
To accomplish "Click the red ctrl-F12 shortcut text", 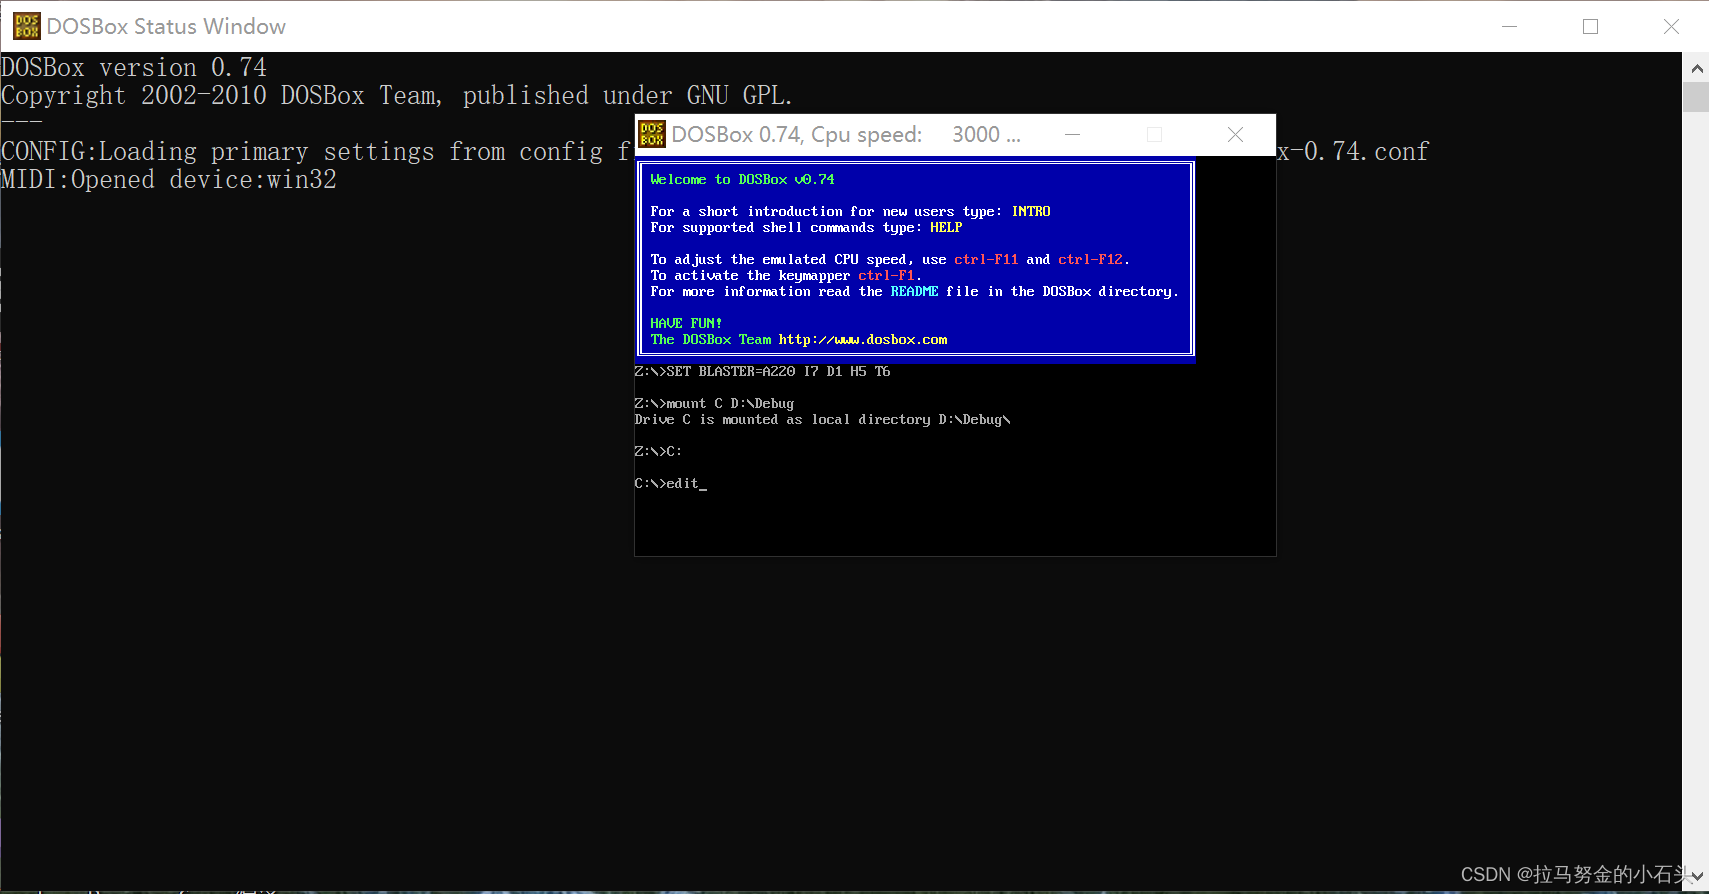I will pyautogui.click(x=1090, y=260).
